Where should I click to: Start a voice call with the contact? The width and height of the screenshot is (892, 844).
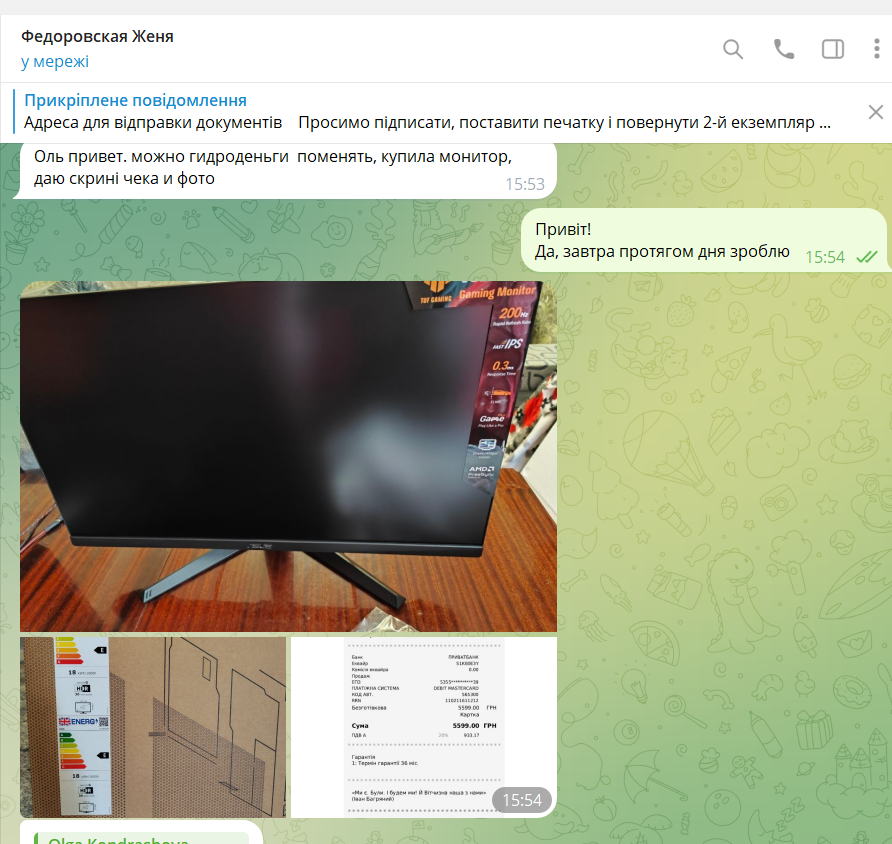click(x=784, y=49)
